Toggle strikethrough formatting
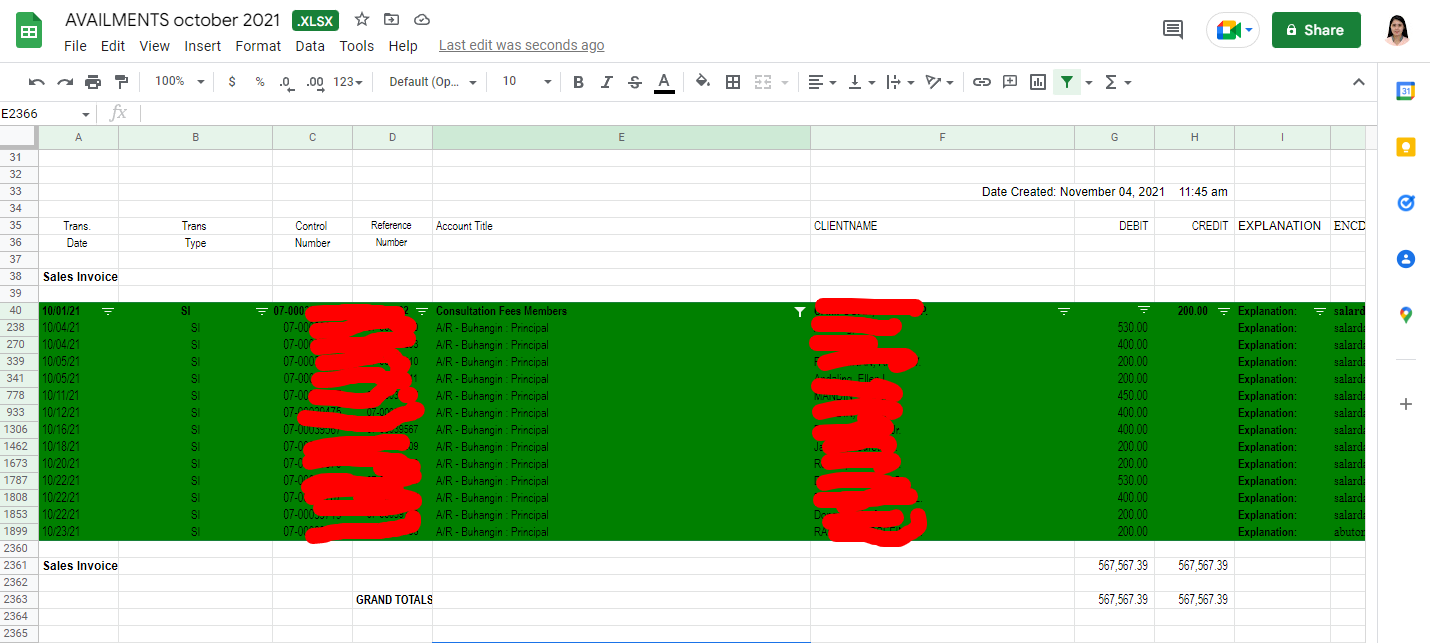The width and height of the screenshot is (1430, 643). click(x=634, y=82)
